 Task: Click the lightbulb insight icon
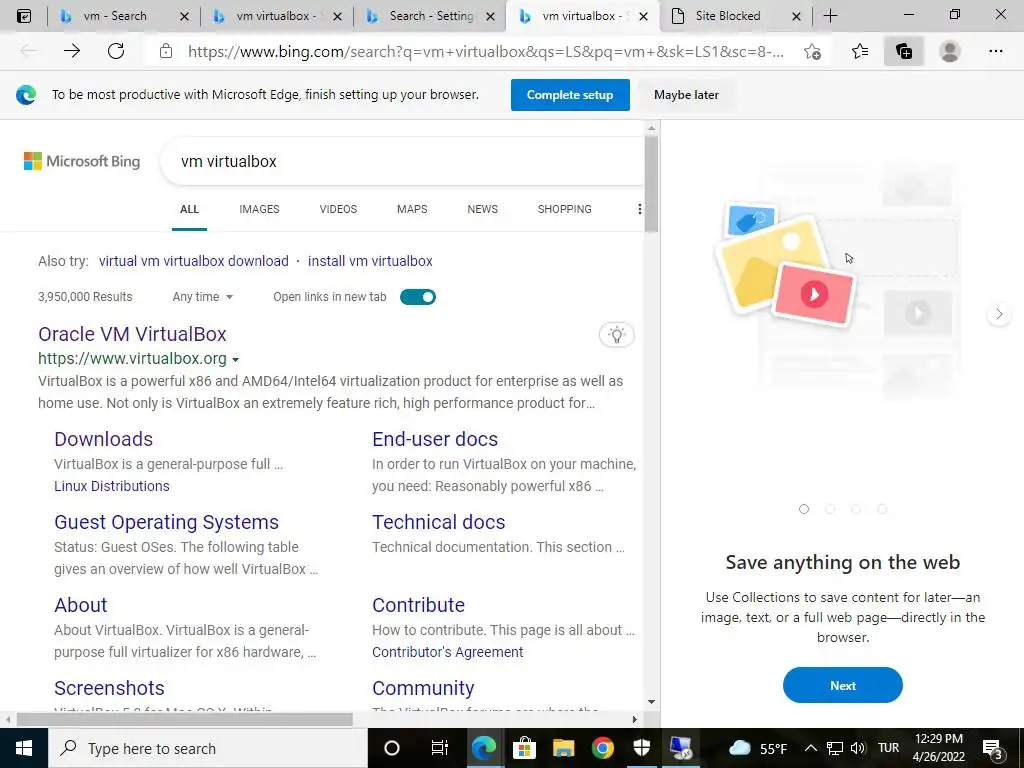pos(616,334)
